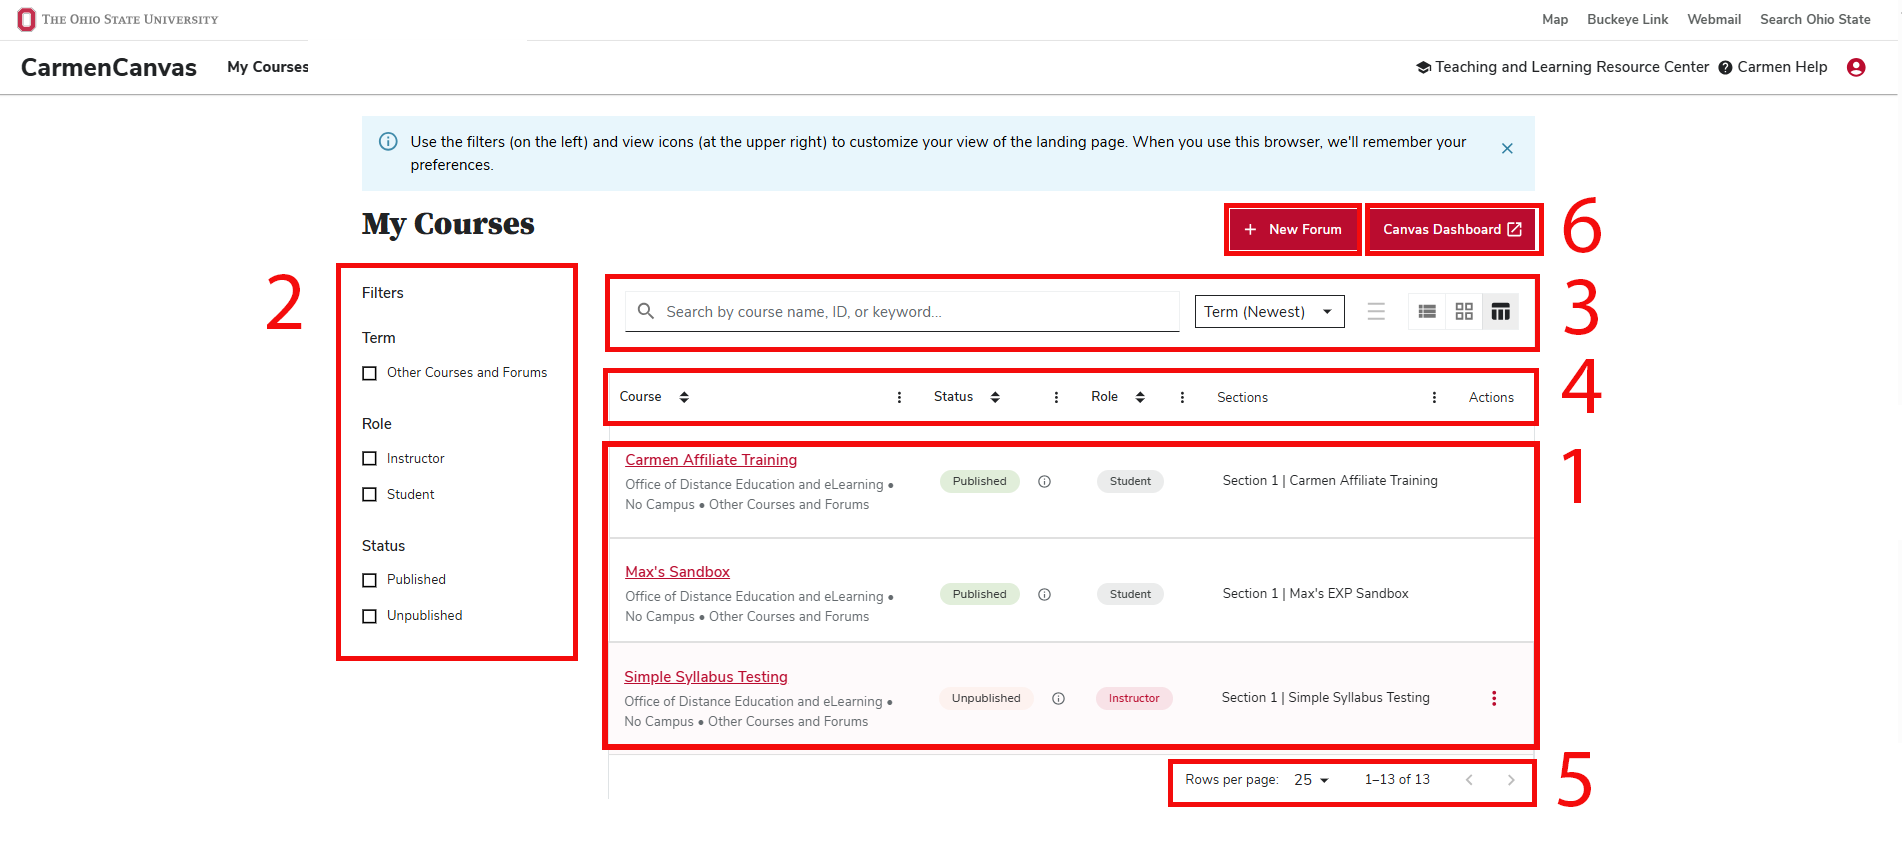Click the graduation cap Resource Center icon
Screen dimensions: 1902x866
[1423, 67]
